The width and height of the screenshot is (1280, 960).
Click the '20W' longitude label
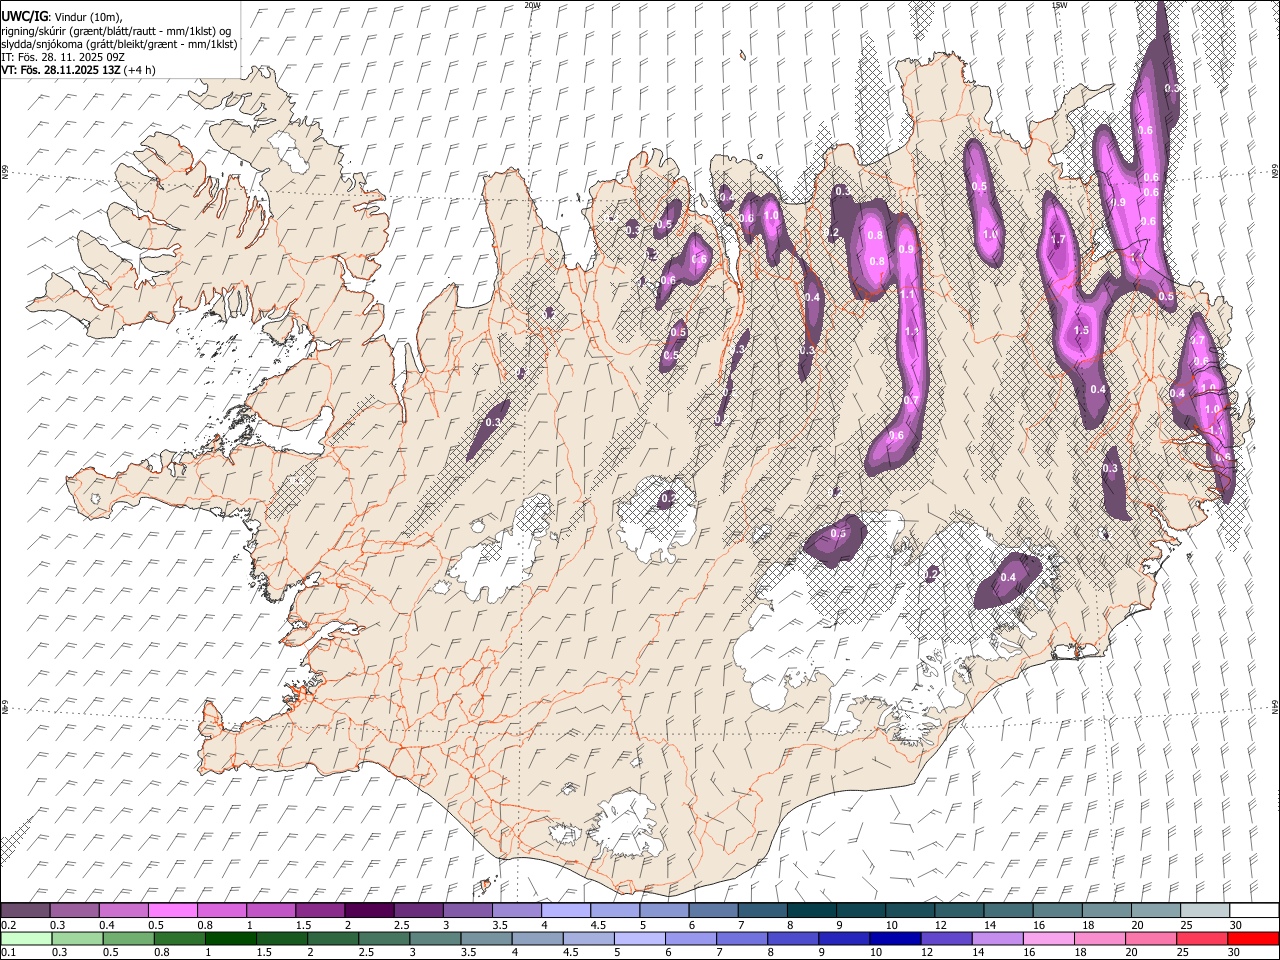(x=532, y=5)
